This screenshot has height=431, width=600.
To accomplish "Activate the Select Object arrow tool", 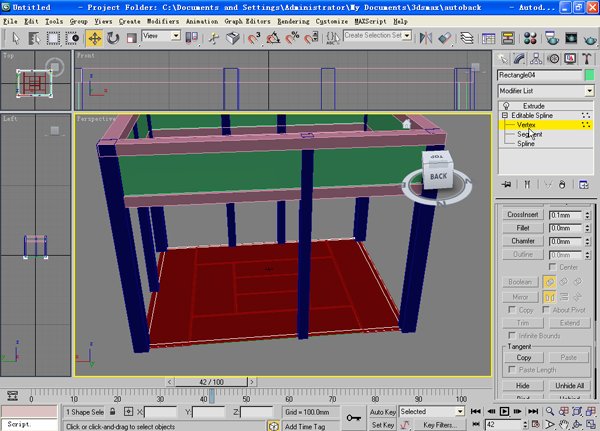I will point(14,38).
